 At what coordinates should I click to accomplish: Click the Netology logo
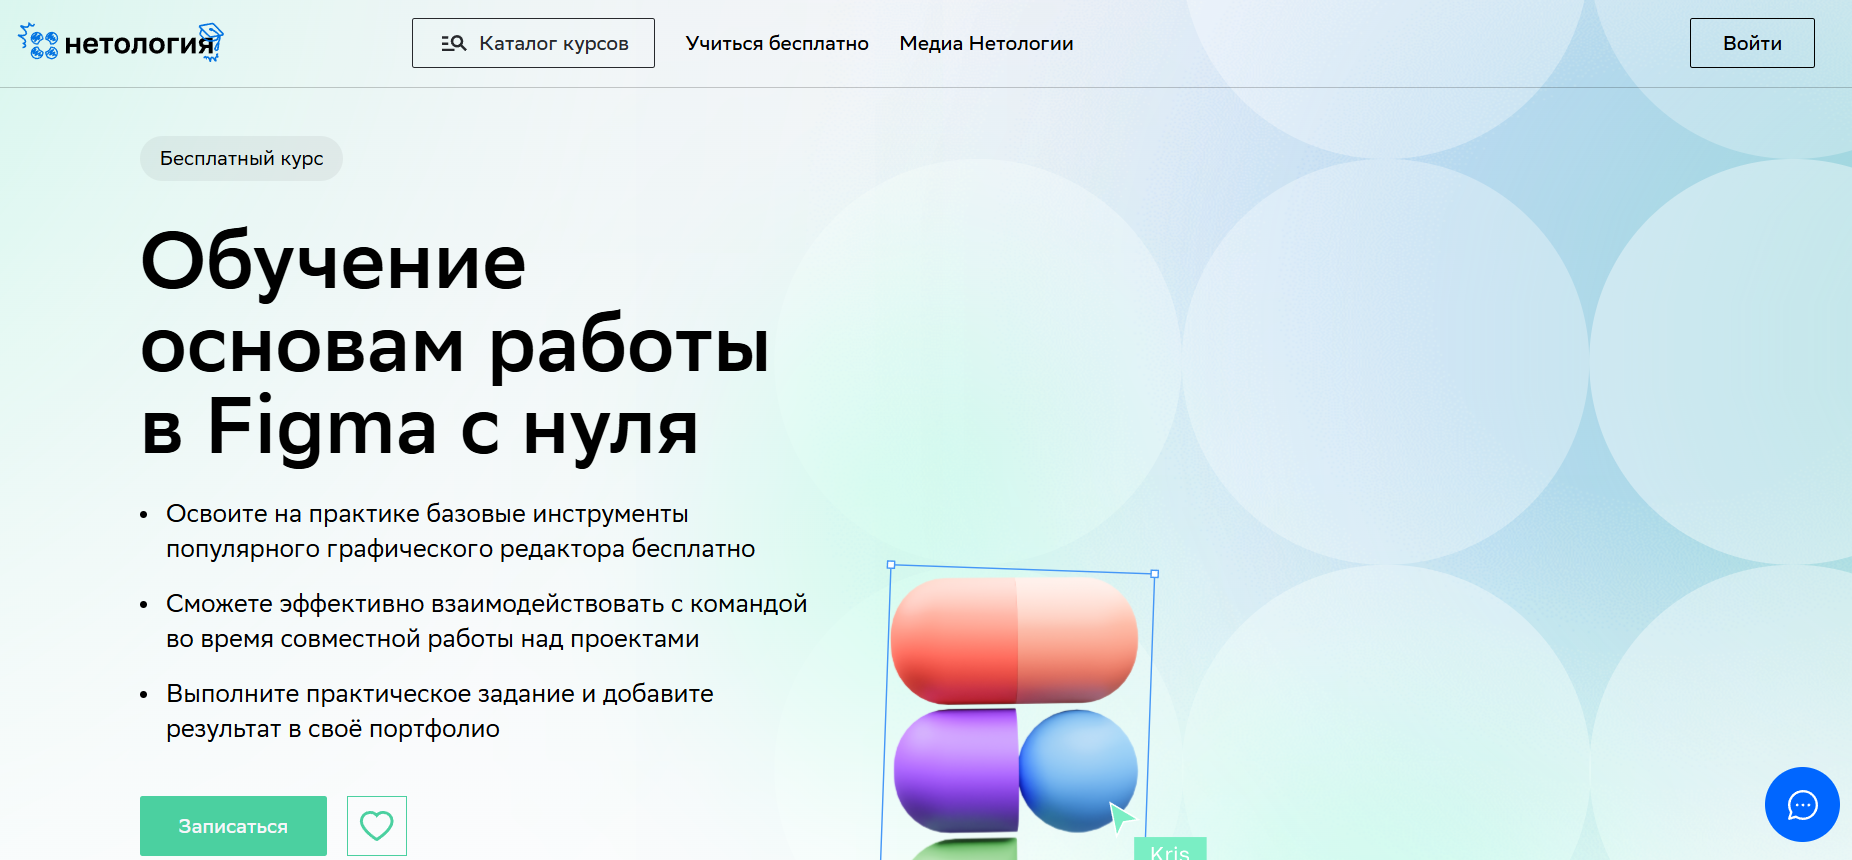pyautogui.click(x=120, y=43)
